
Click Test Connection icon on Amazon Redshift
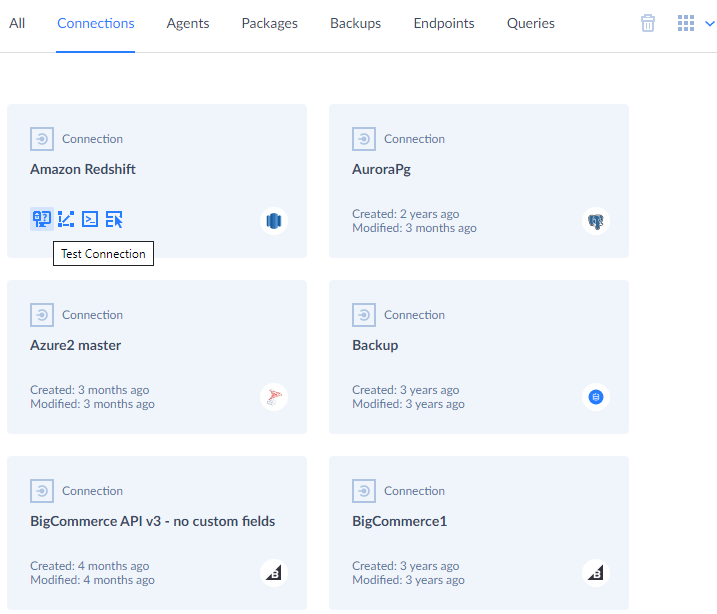coord(42,219)
